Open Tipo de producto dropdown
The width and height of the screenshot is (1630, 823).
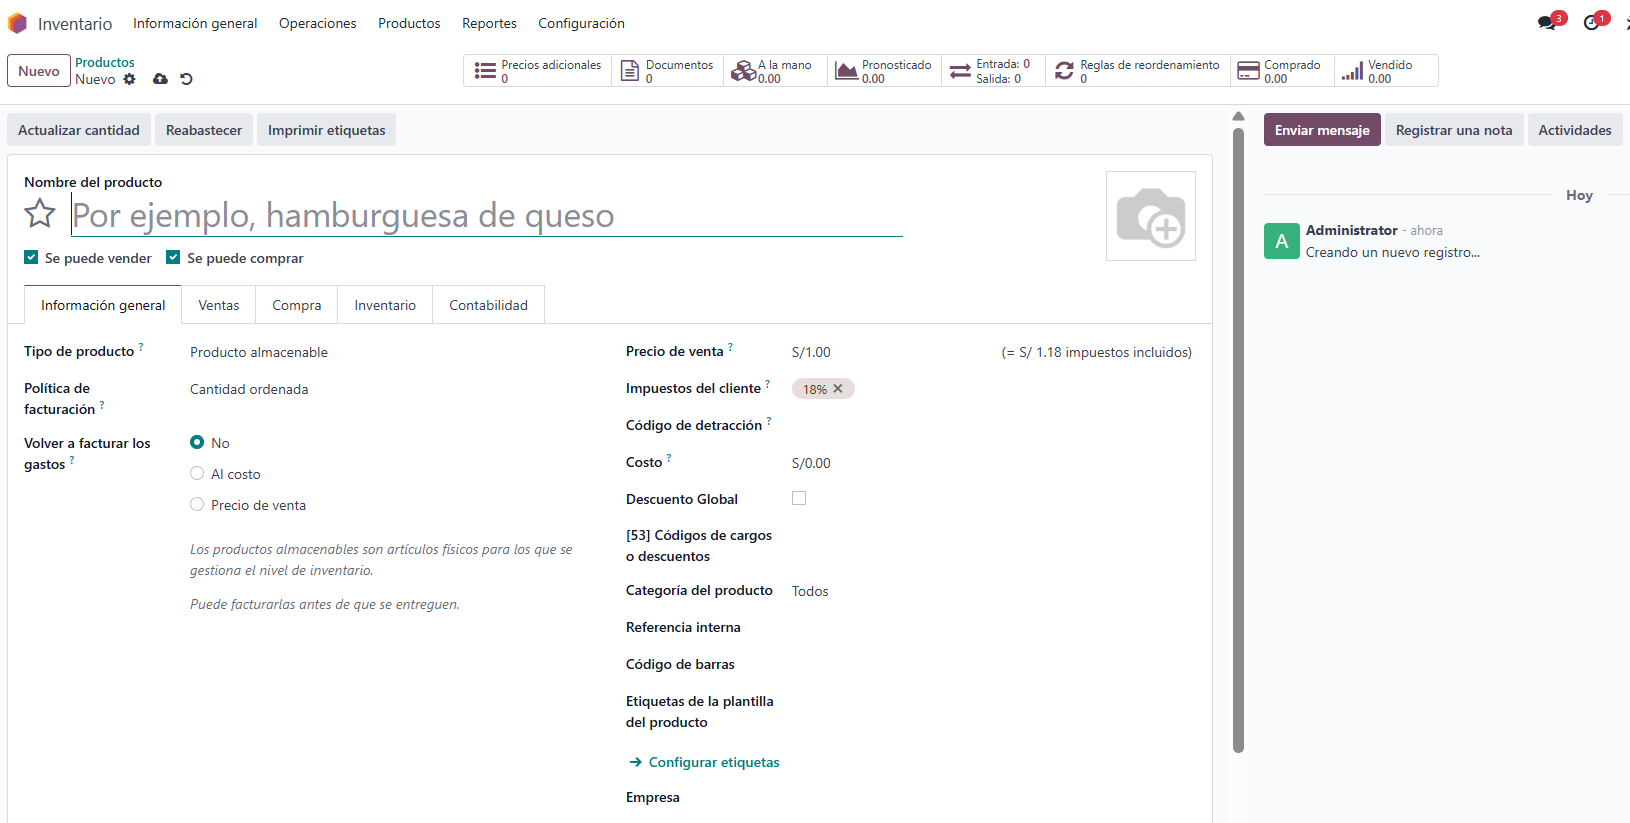click(390, 352)
